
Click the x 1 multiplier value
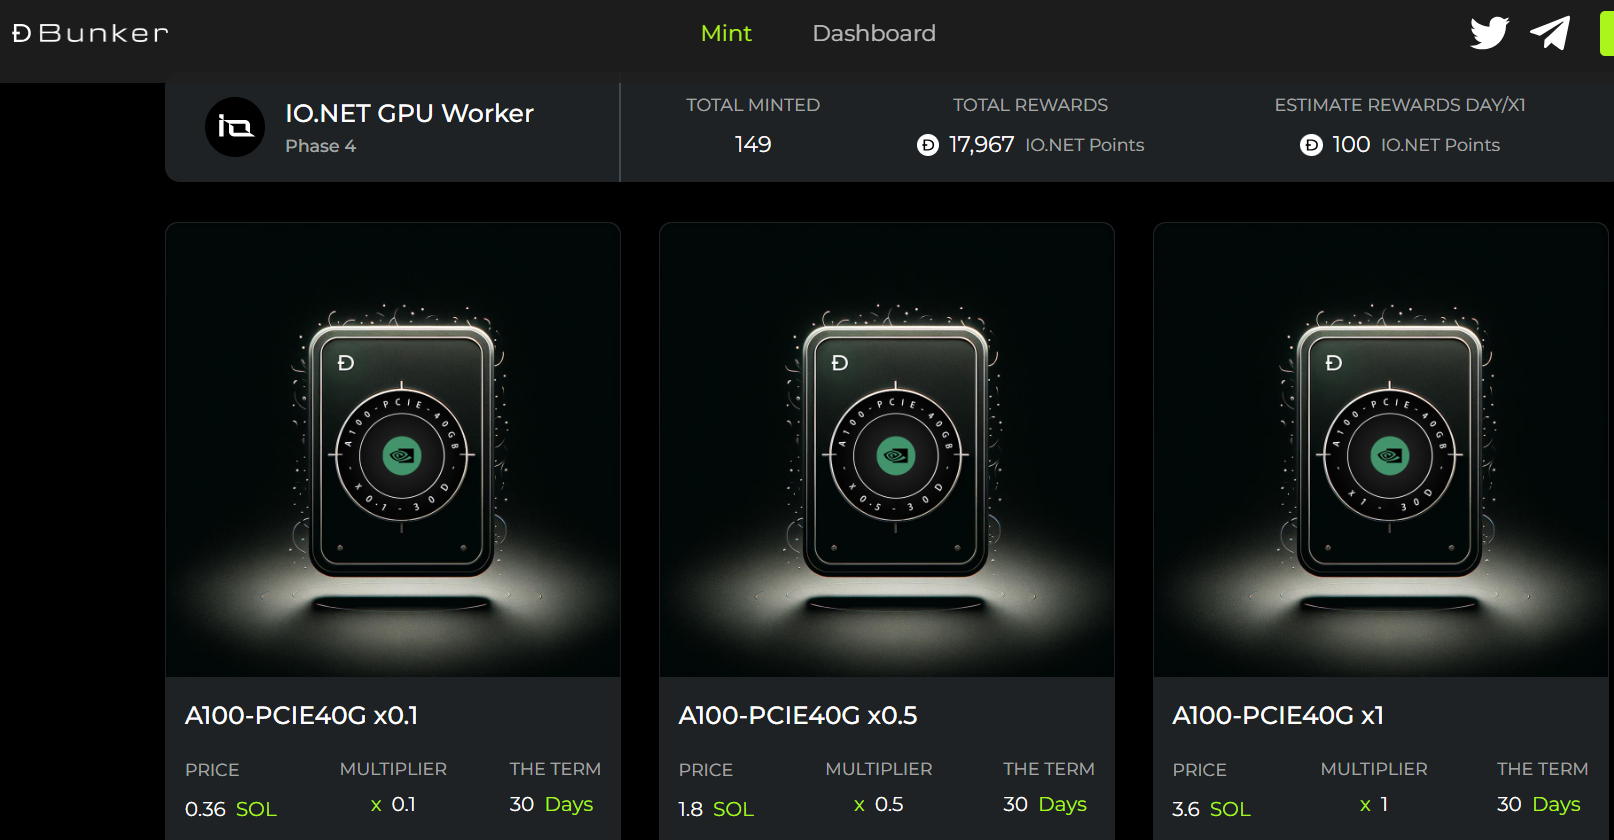[x=1374, y=804]
